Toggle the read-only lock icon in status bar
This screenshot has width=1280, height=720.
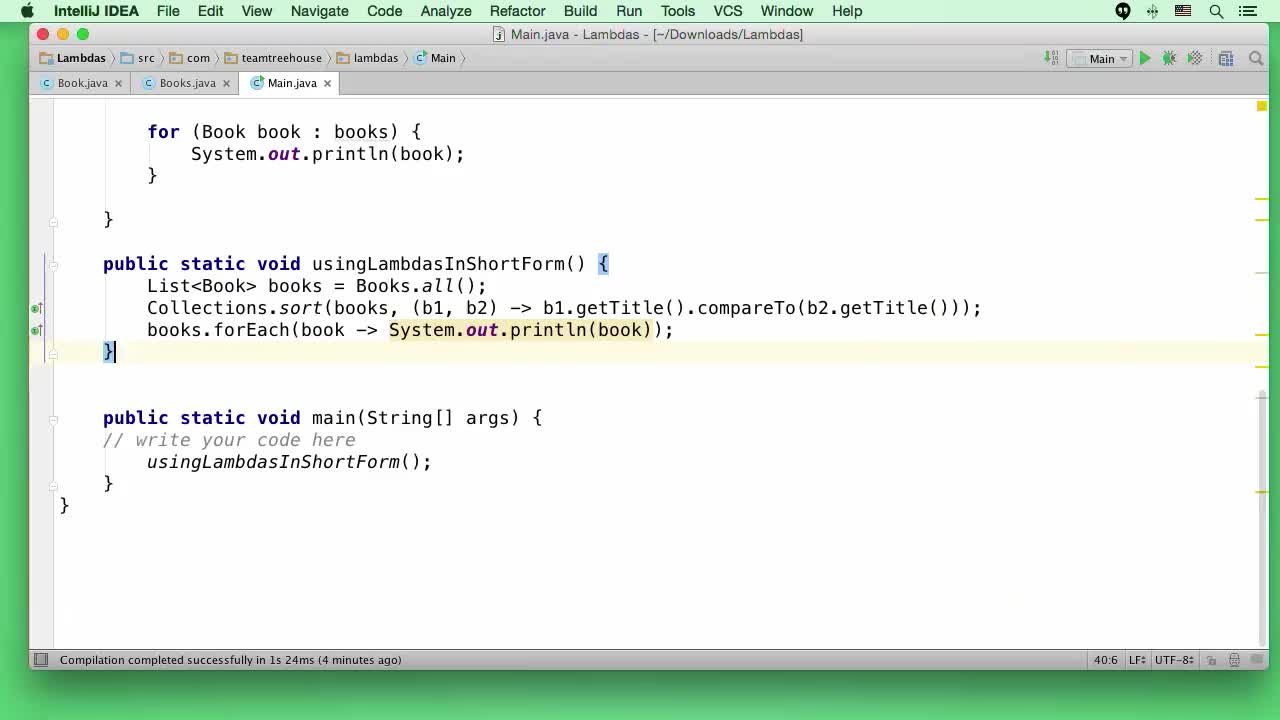click(x=1211, y=660)
